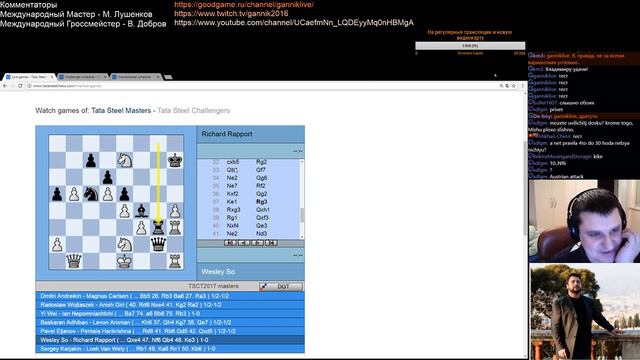The width and height of the screenshot is (640, 360).
Task: Bookmark the page with the star icon
Action: point(514,86)
